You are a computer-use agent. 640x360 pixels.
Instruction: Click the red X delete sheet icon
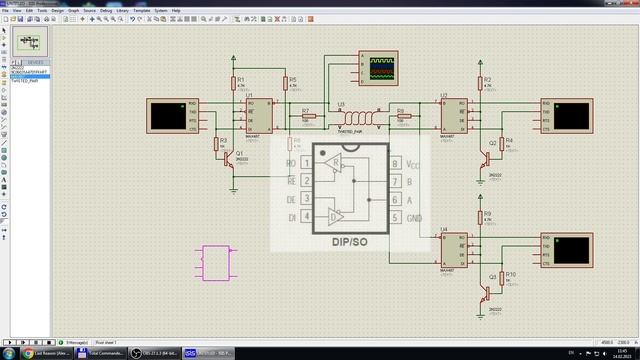(277, 19)
